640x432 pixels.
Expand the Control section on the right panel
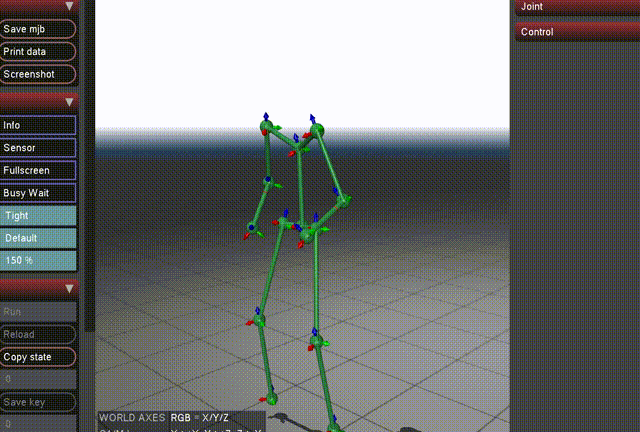pos(577,32)
